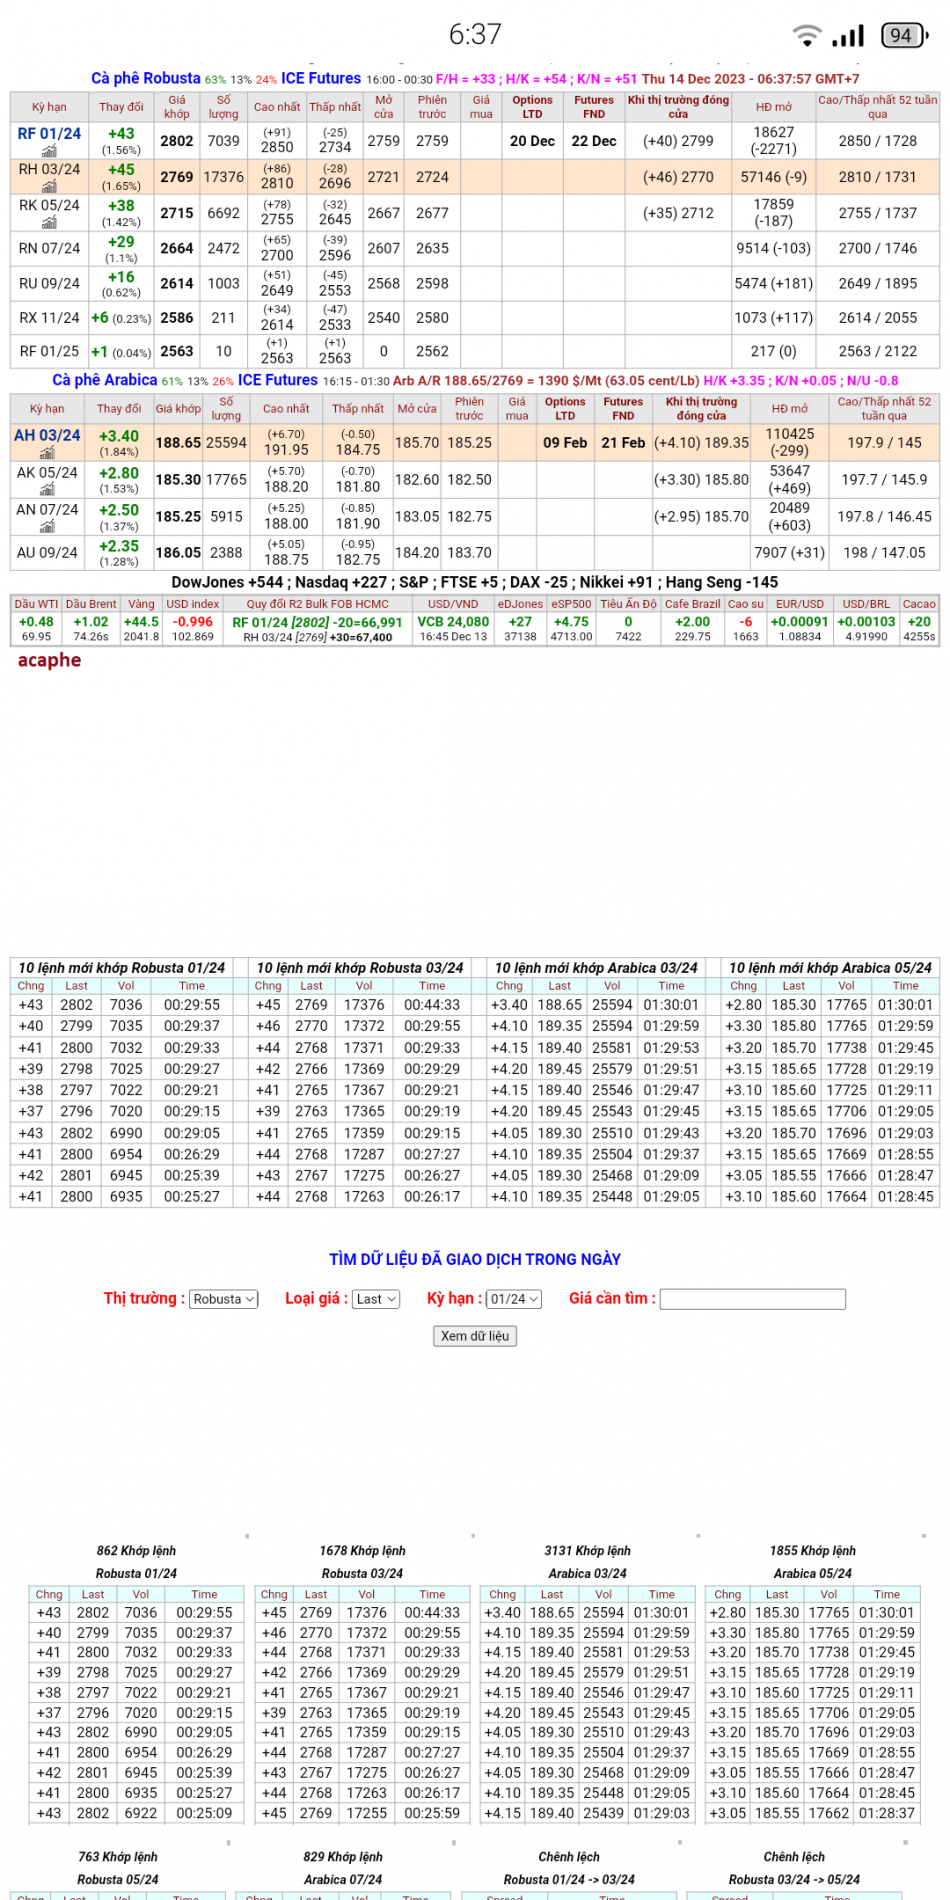Open the Loại giá dropdown set to Last
This screenshot has width=950, height=1900.
(x=377, y=1299)
